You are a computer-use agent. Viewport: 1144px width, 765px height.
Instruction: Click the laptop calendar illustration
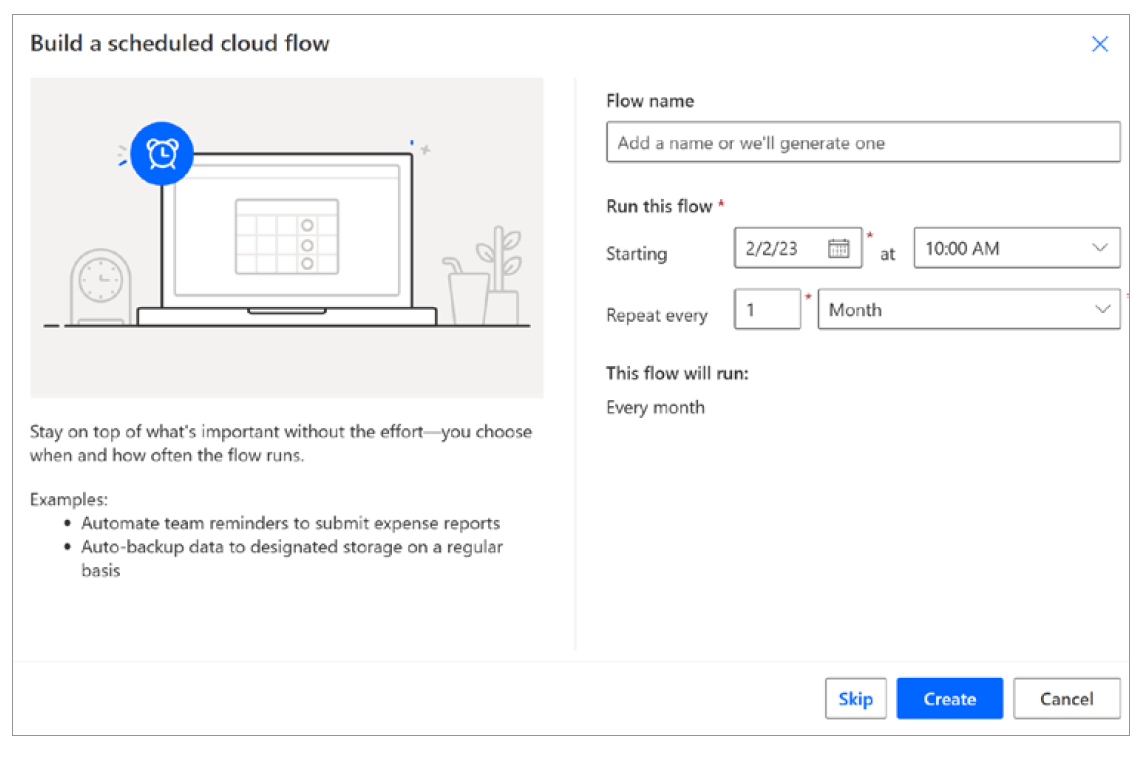click(x=287, y=236)
